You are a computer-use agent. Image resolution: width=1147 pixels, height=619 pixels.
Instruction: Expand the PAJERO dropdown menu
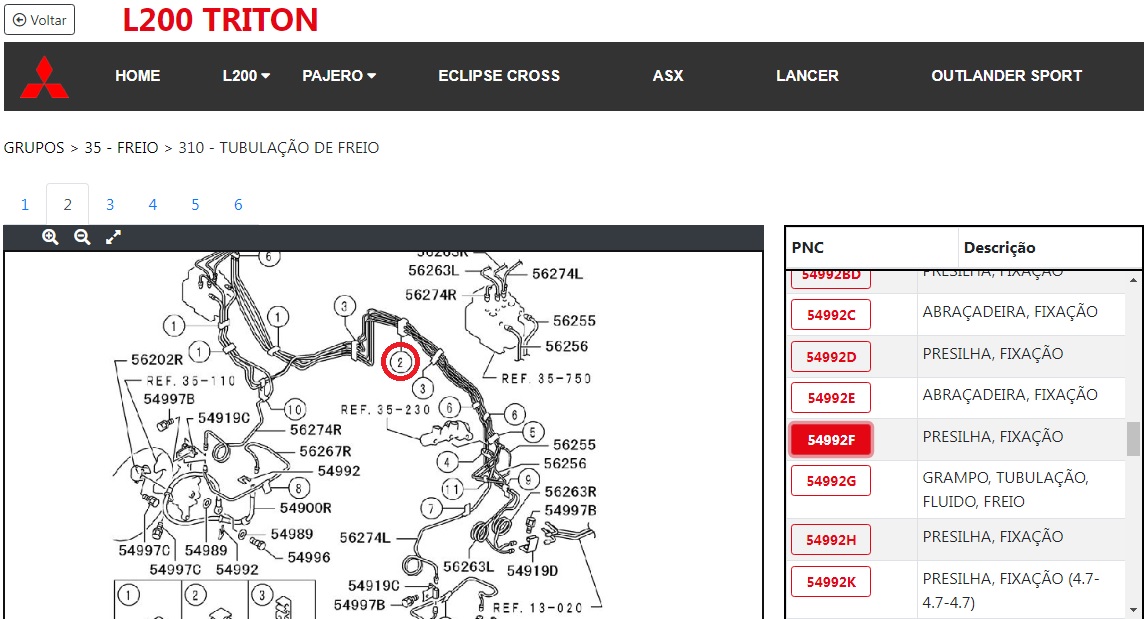339,76
